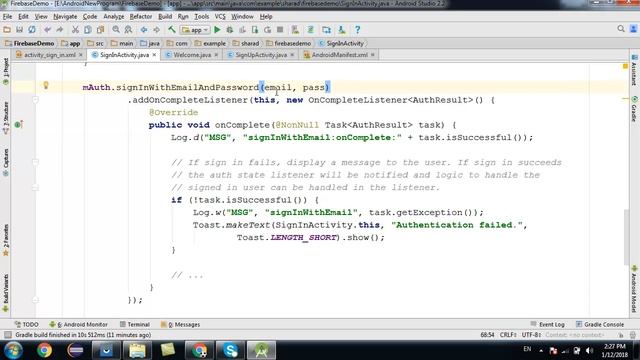640x360 pixels.
Task: Open the Terminal tool window
Action: point(135,324)
